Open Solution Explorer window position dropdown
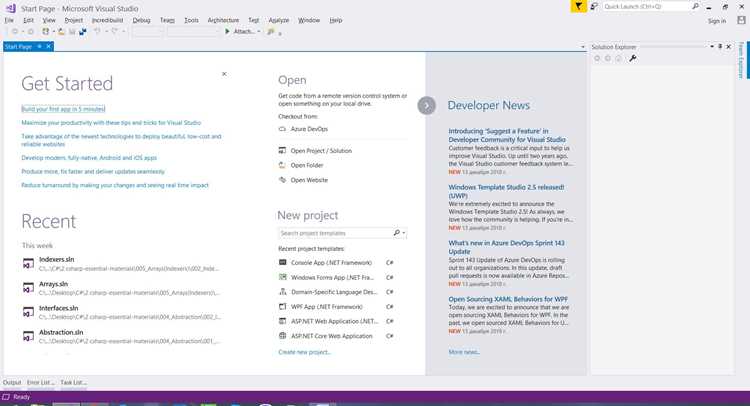The width and height of the screenshot is (750, 406). coord(712,46)
